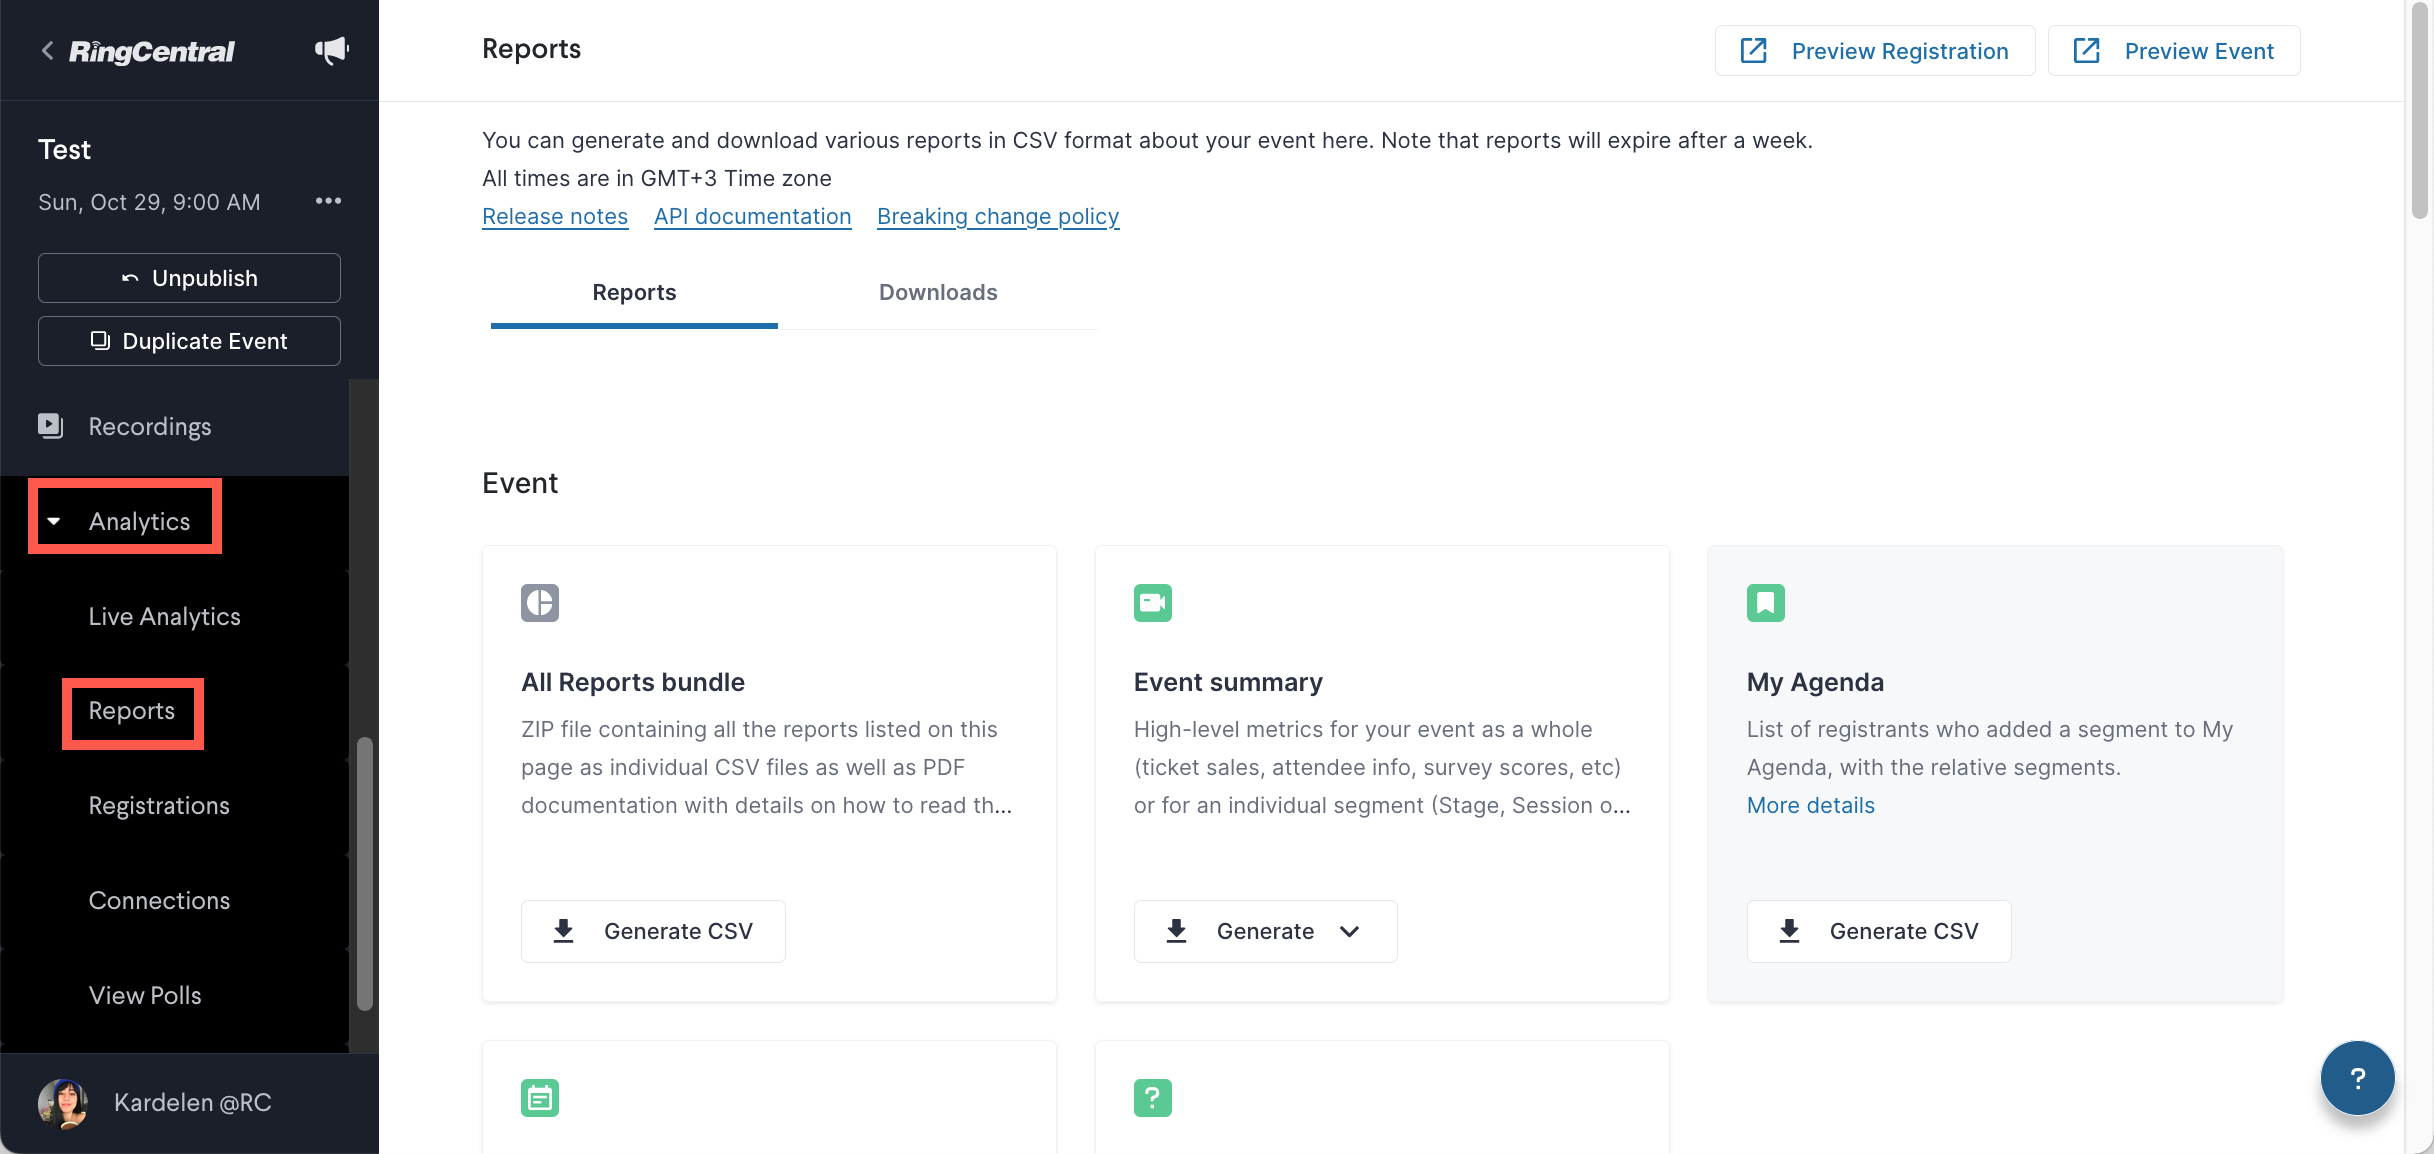Open Live Analytics in sidebar

pyautogui.click(x=165, y=616)
